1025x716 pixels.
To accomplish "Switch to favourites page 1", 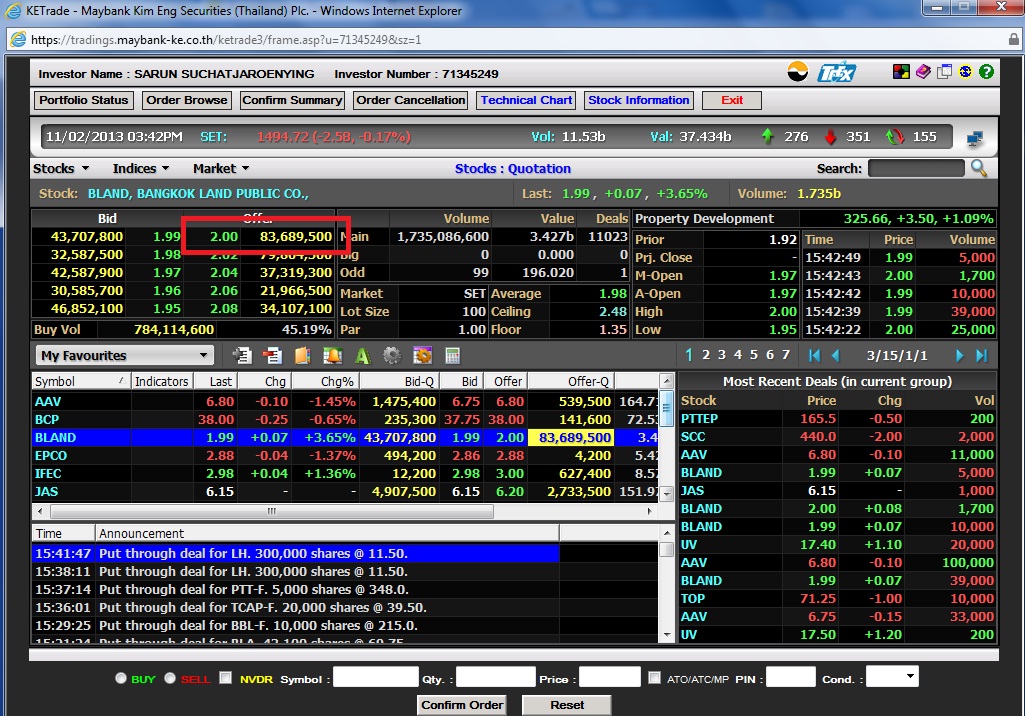I will point(689,355).
